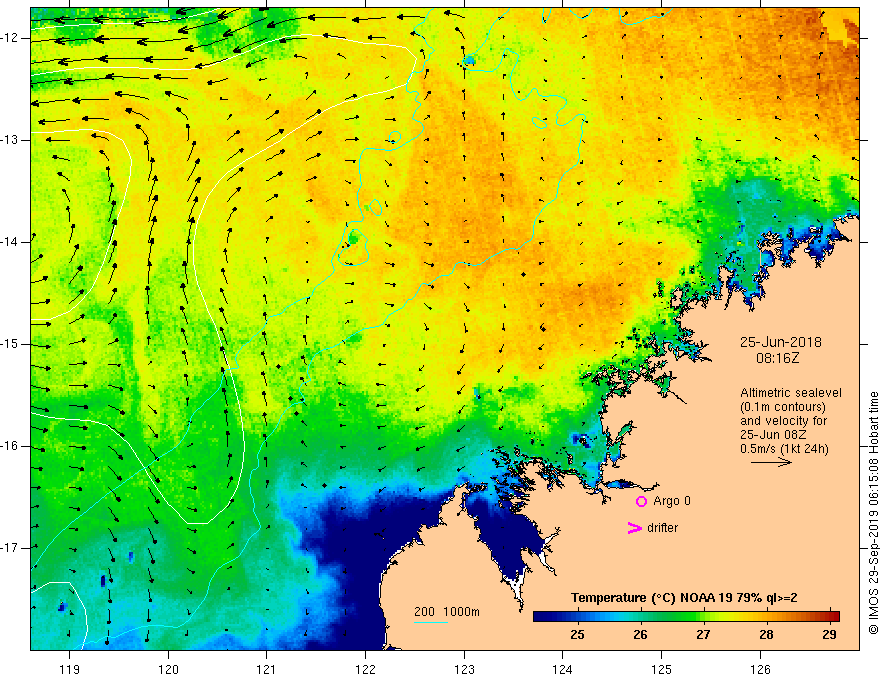The image size is (880, 680).
Task: Click the temperature color bar legend
Action: point(686,616)
